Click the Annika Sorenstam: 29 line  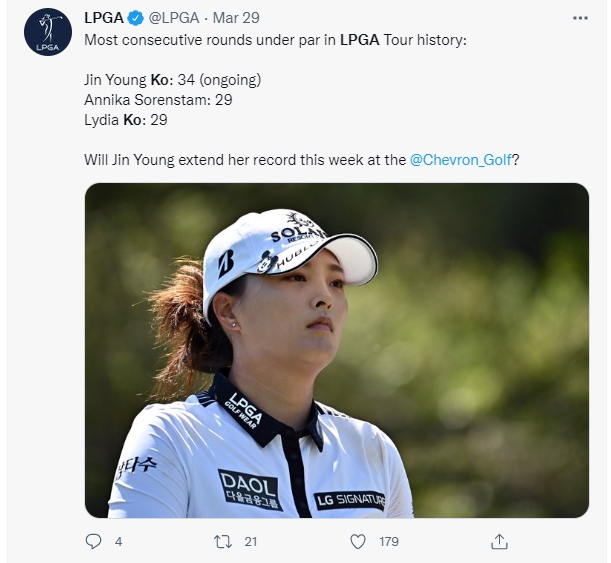158,100
